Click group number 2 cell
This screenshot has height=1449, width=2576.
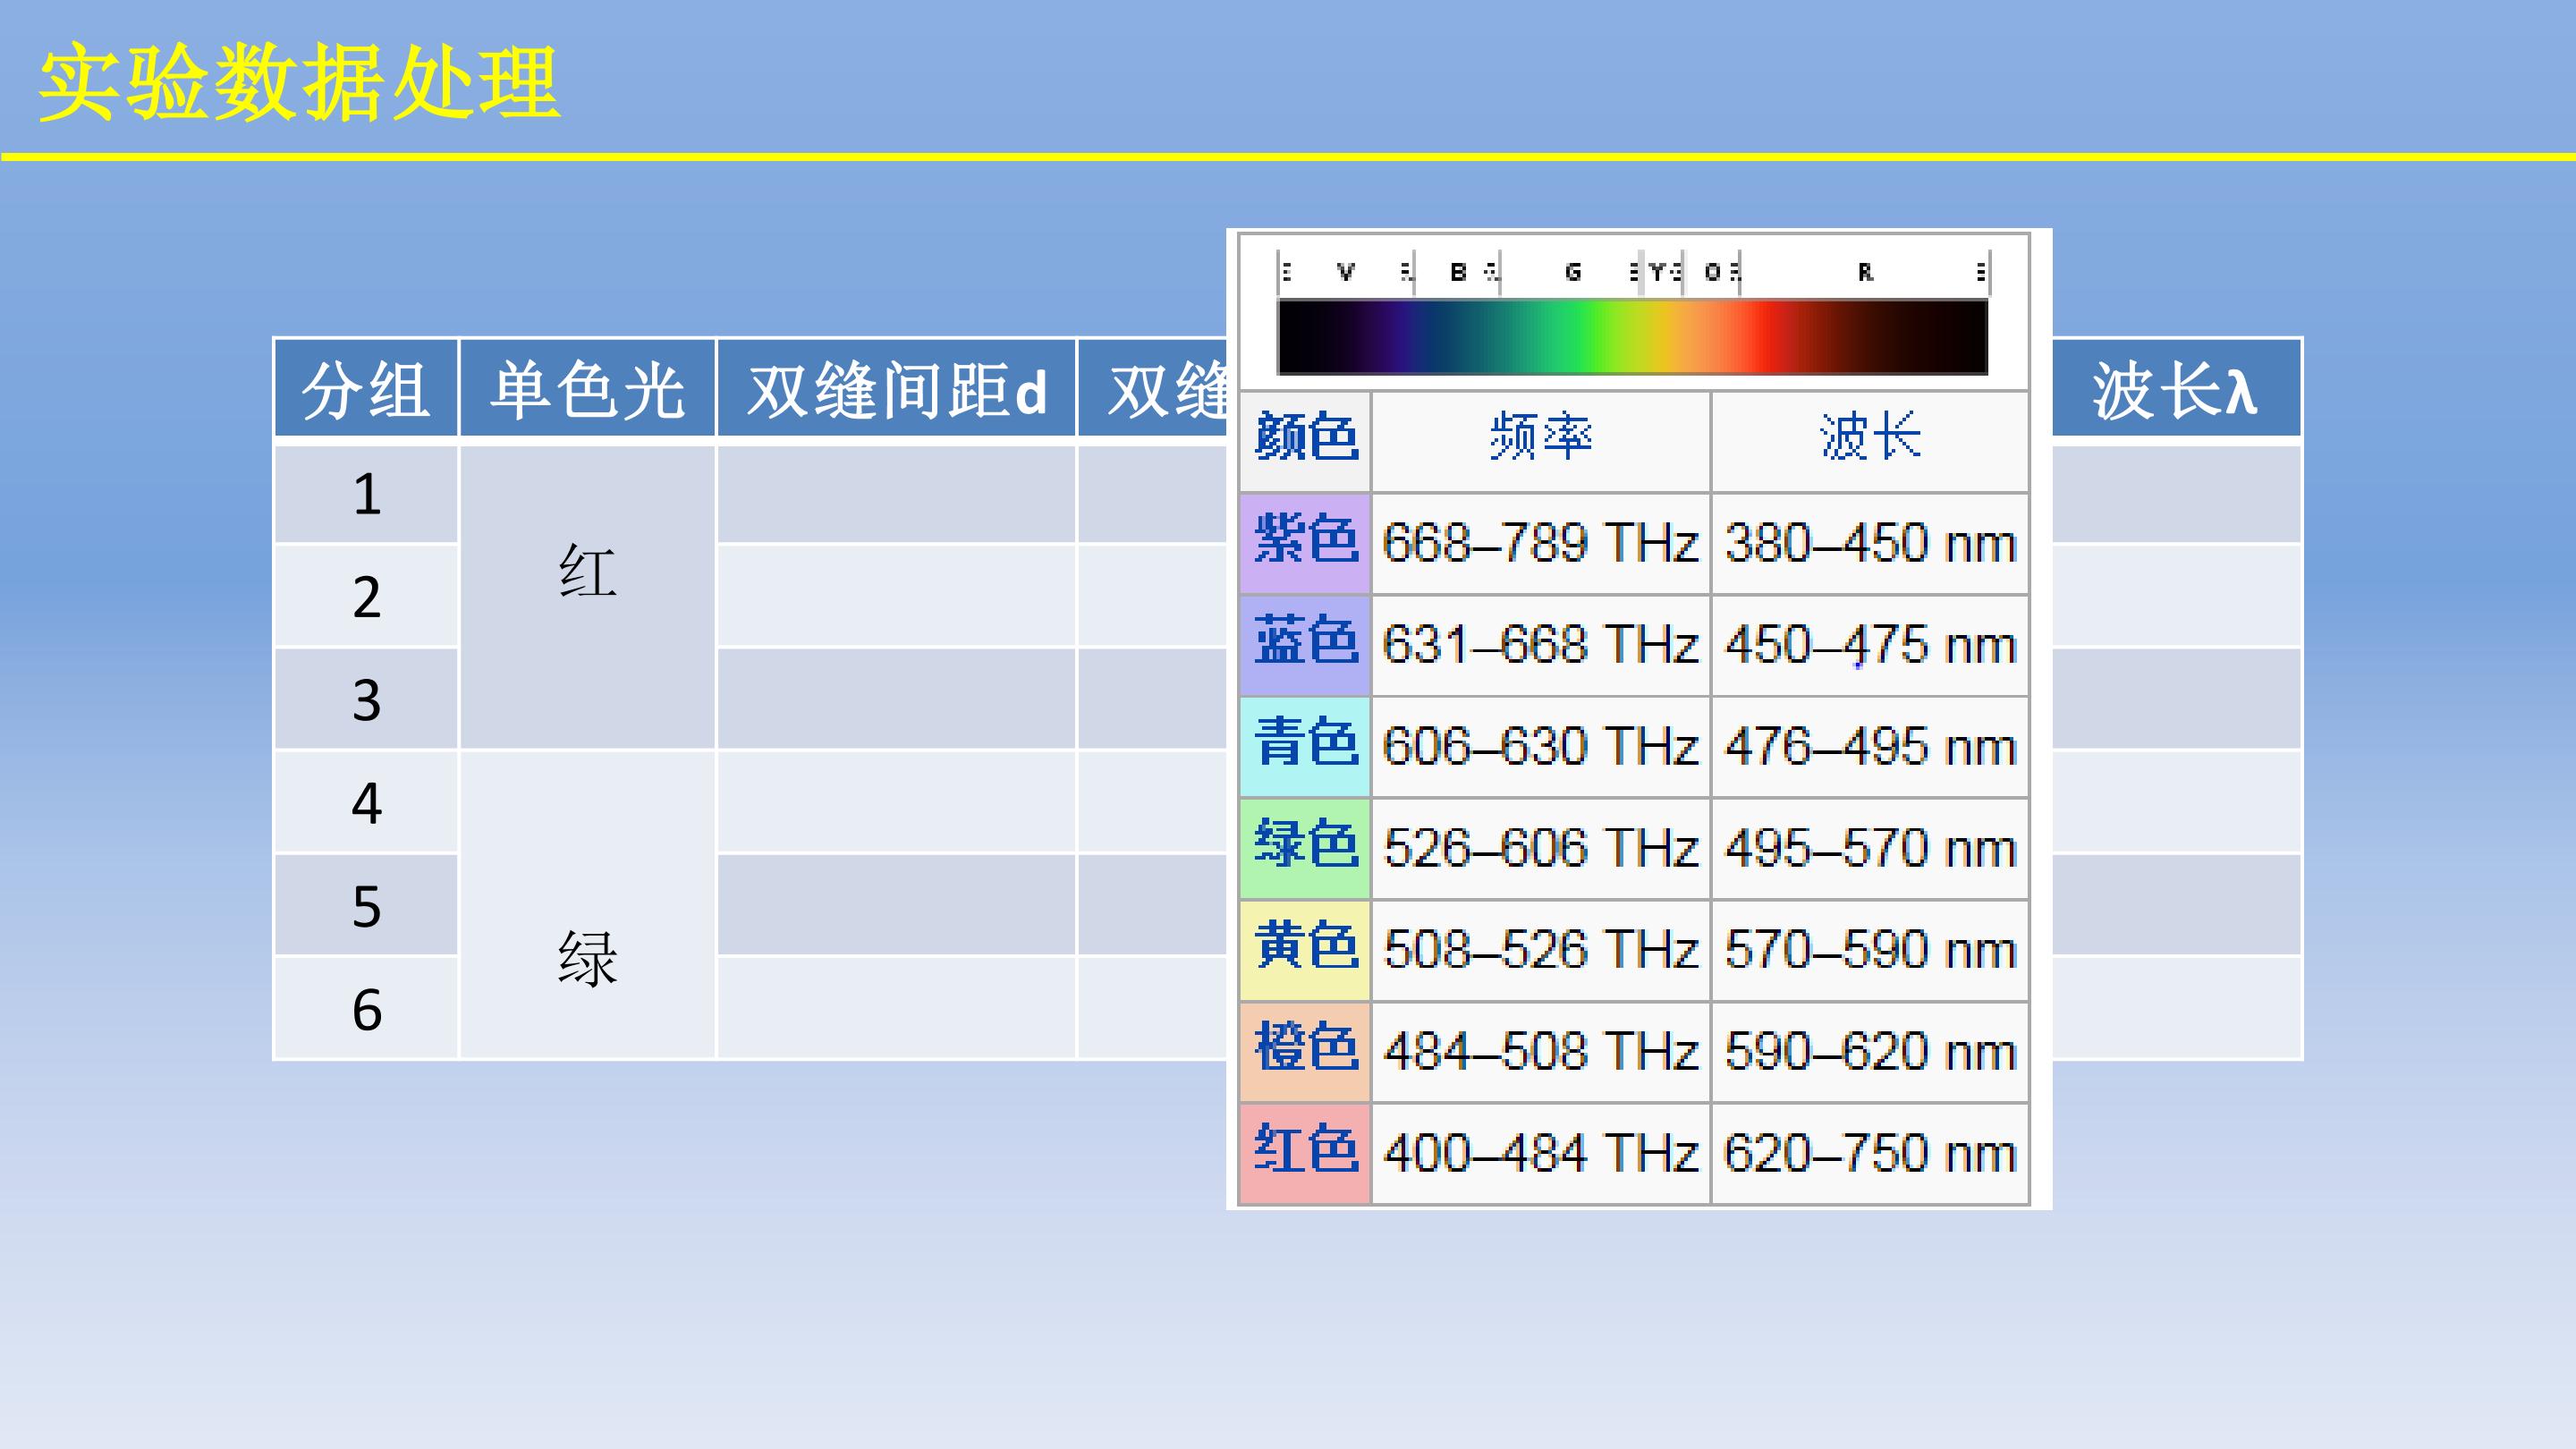click(366, 596)
